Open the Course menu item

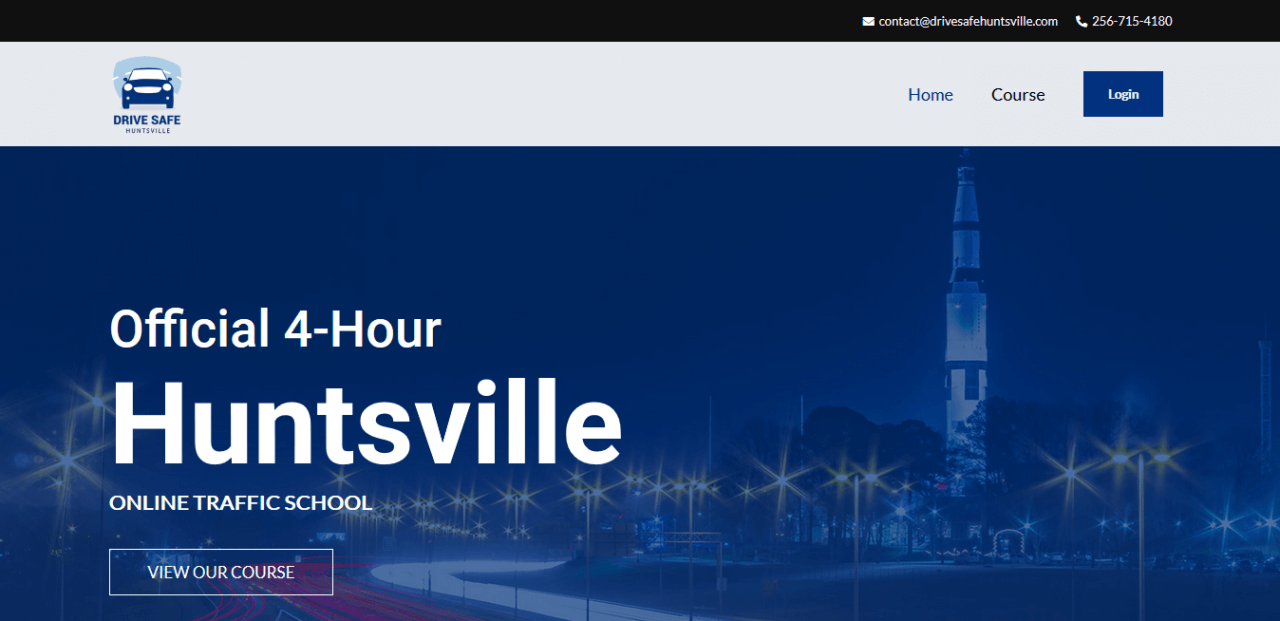point(1017,95)
